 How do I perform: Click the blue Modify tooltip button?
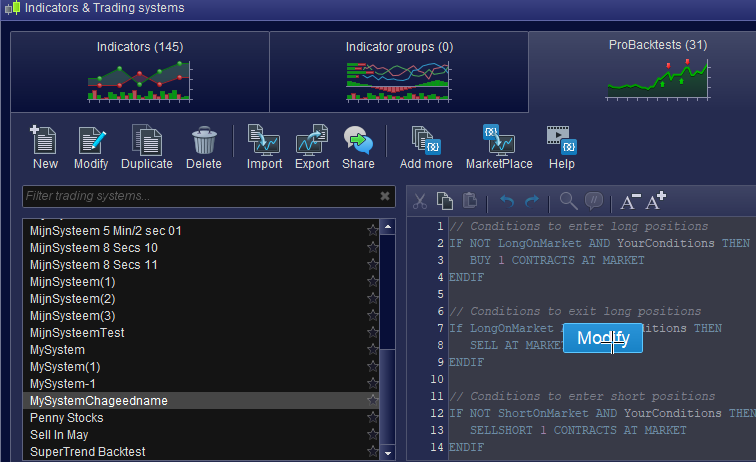(x=603, y=338)
